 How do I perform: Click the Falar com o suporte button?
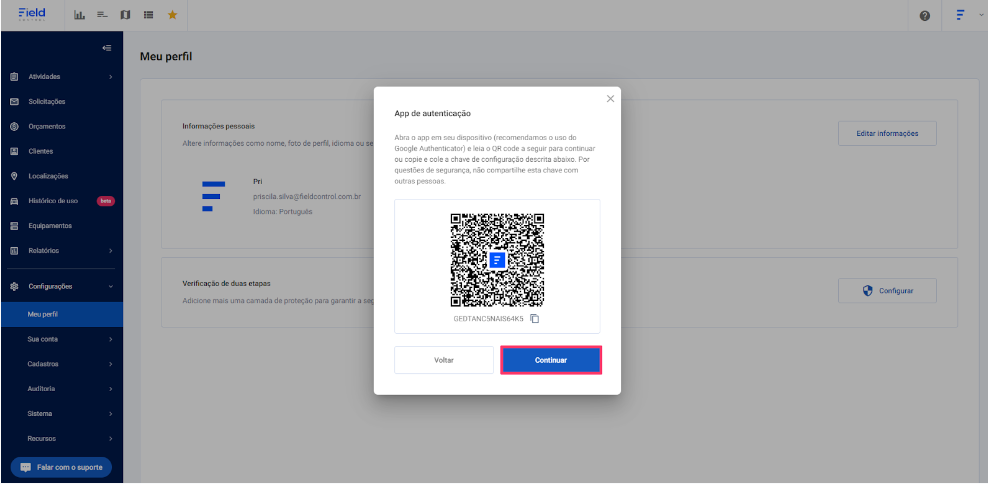click(61, 468)
